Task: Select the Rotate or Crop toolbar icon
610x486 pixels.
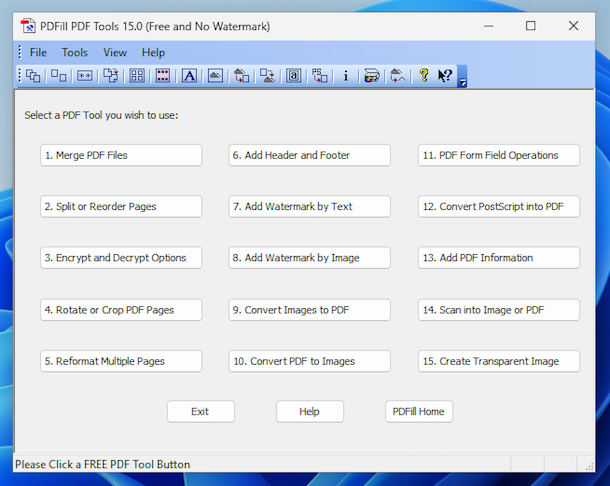Action: coord(111,75)
